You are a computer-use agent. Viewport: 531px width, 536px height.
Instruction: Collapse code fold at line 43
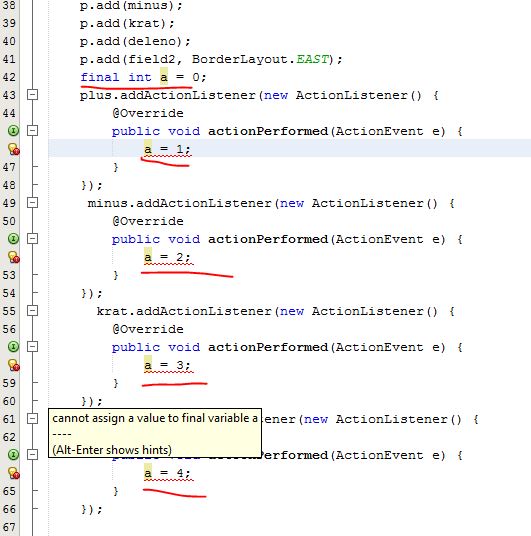pos(32,95)
